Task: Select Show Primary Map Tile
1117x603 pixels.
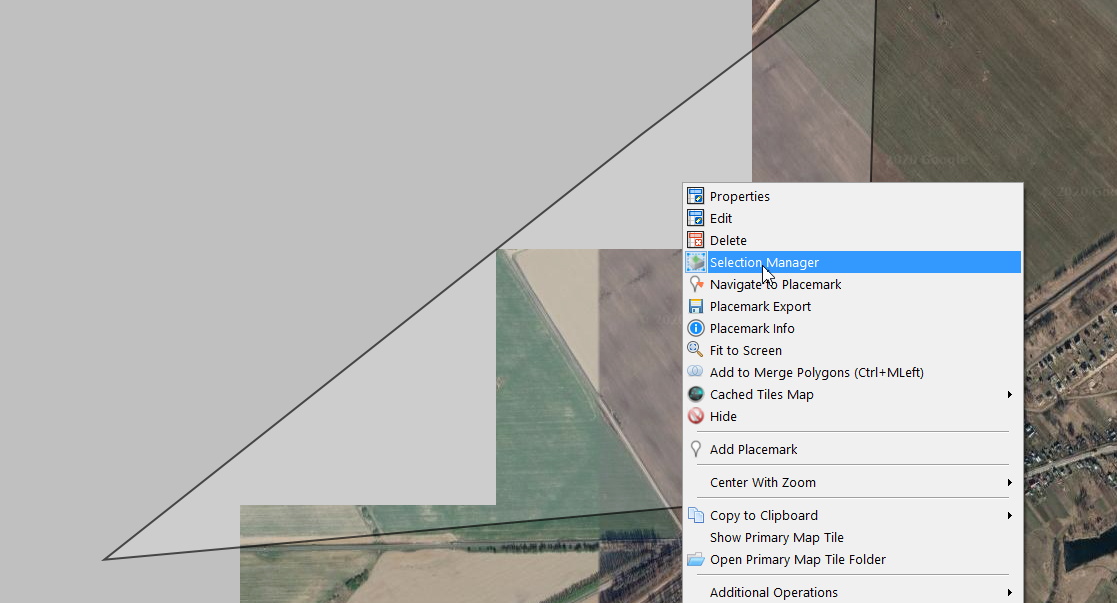Action: 776,538
